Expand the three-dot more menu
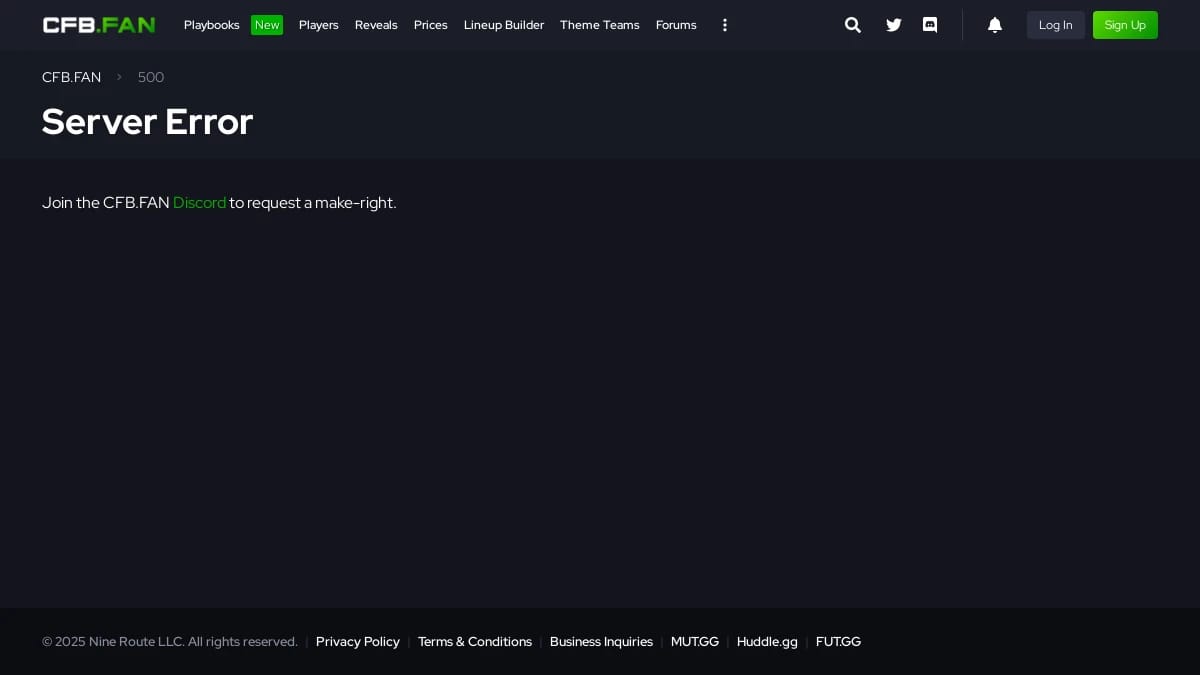Viewport: 1200px width, 675px height. point(725,25)
